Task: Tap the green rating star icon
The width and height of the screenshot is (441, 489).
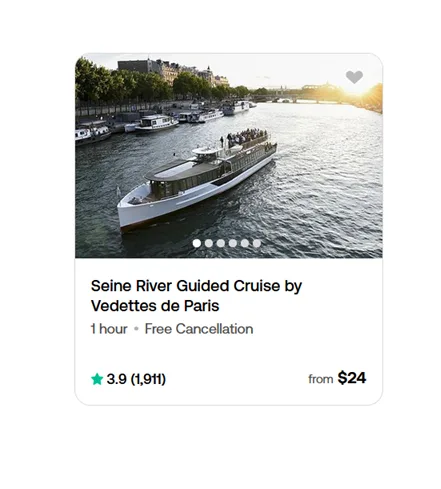Action: click(x=97, y=379)
